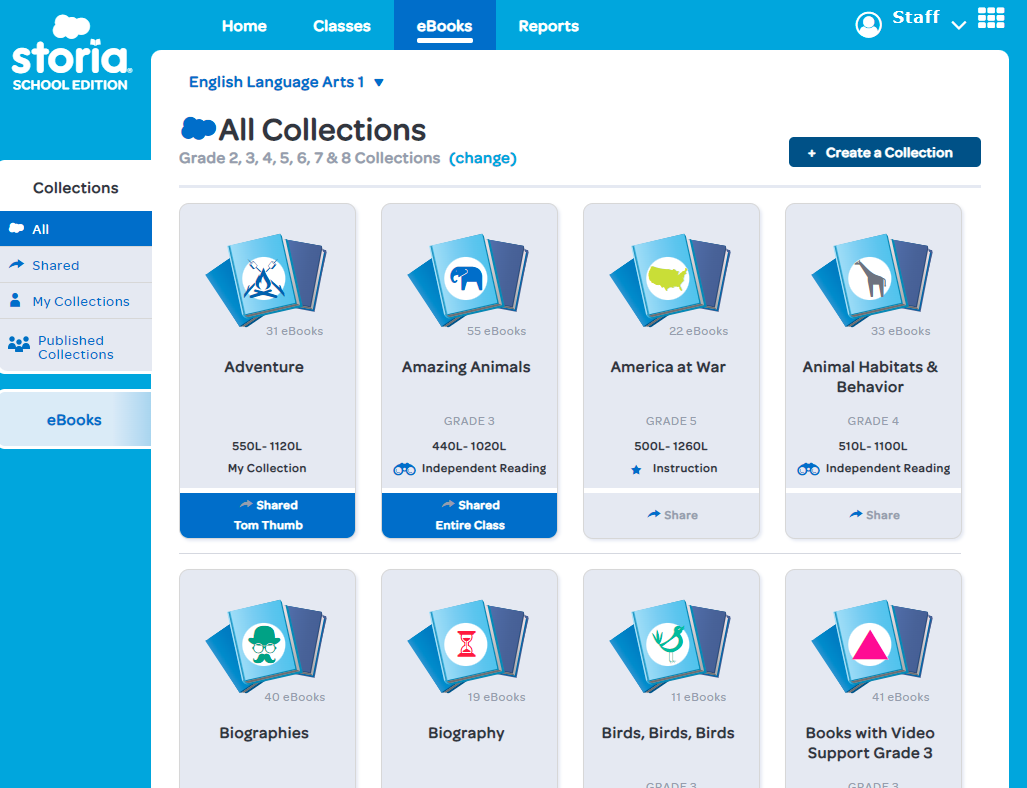Open the Staff user profile icon
The width and height of the screenshot is (1027, 788).
click(x=868, y=25)
